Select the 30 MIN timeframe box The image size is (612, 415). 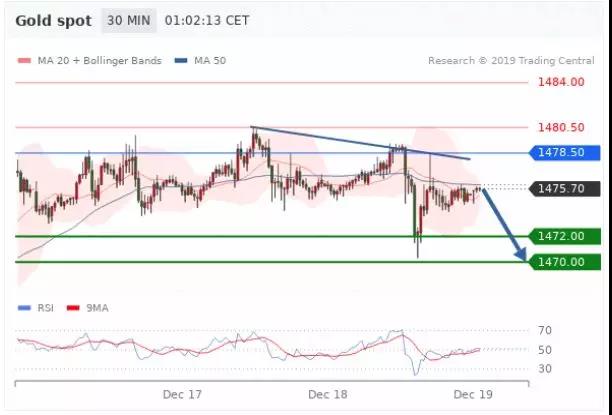pyautogui.click(x=129, y=20)
